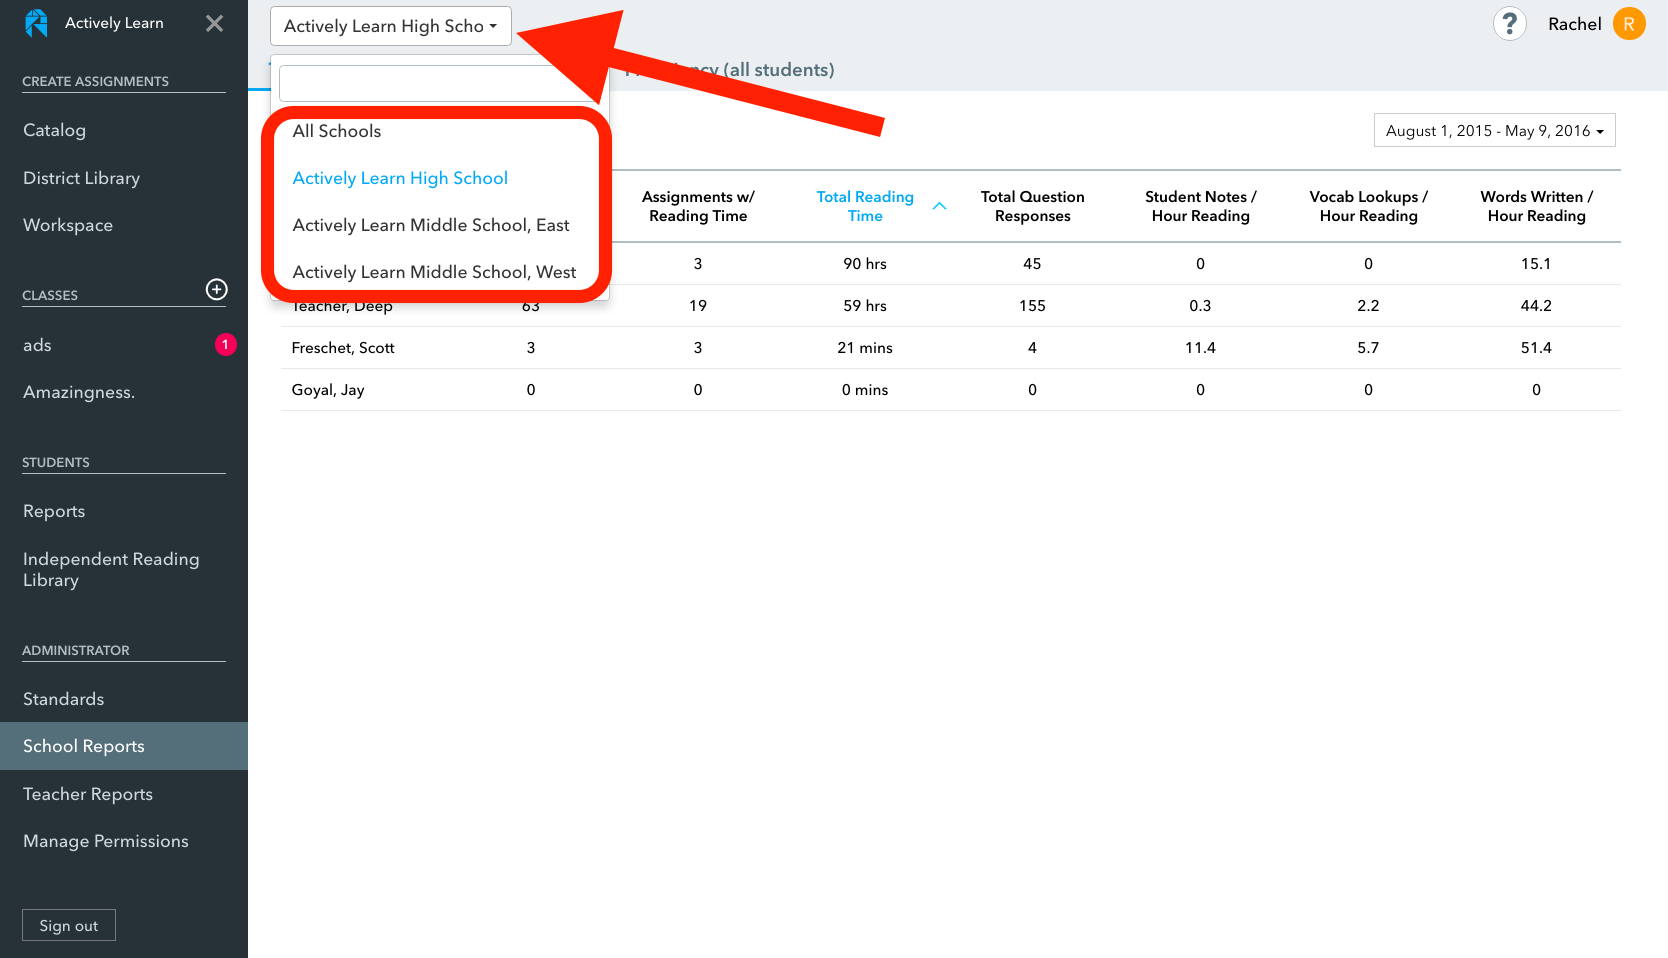Open the date range dropdown
Screen dimensions: 1668x958
point(1494,130)
